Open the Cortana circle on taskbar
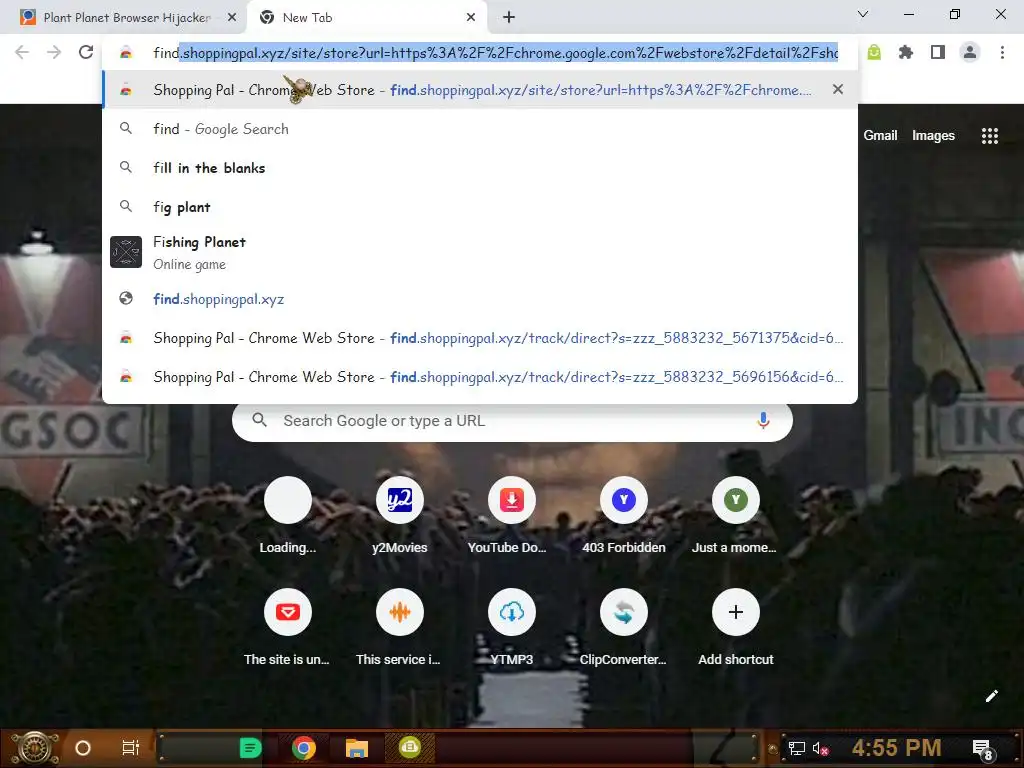Viewport: 1024px width, 768px height. 83,748
